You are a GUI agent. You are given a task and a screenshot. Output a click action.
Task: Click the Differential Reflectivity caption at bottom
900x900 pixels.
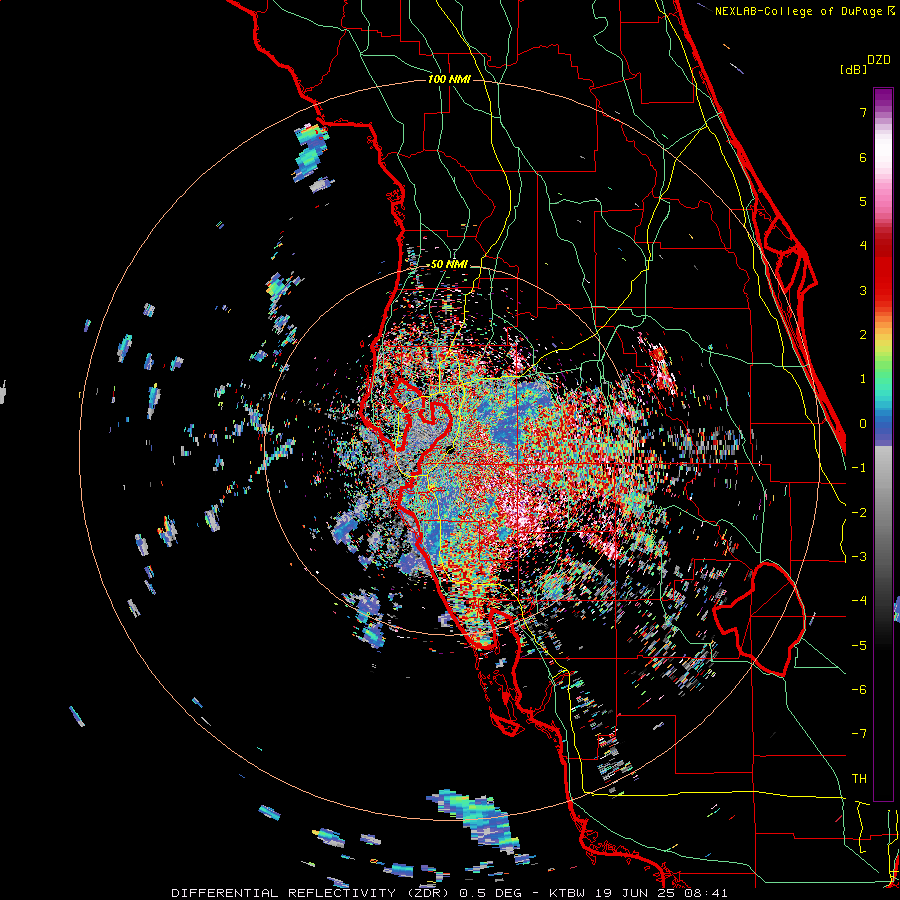pos(449,893)
